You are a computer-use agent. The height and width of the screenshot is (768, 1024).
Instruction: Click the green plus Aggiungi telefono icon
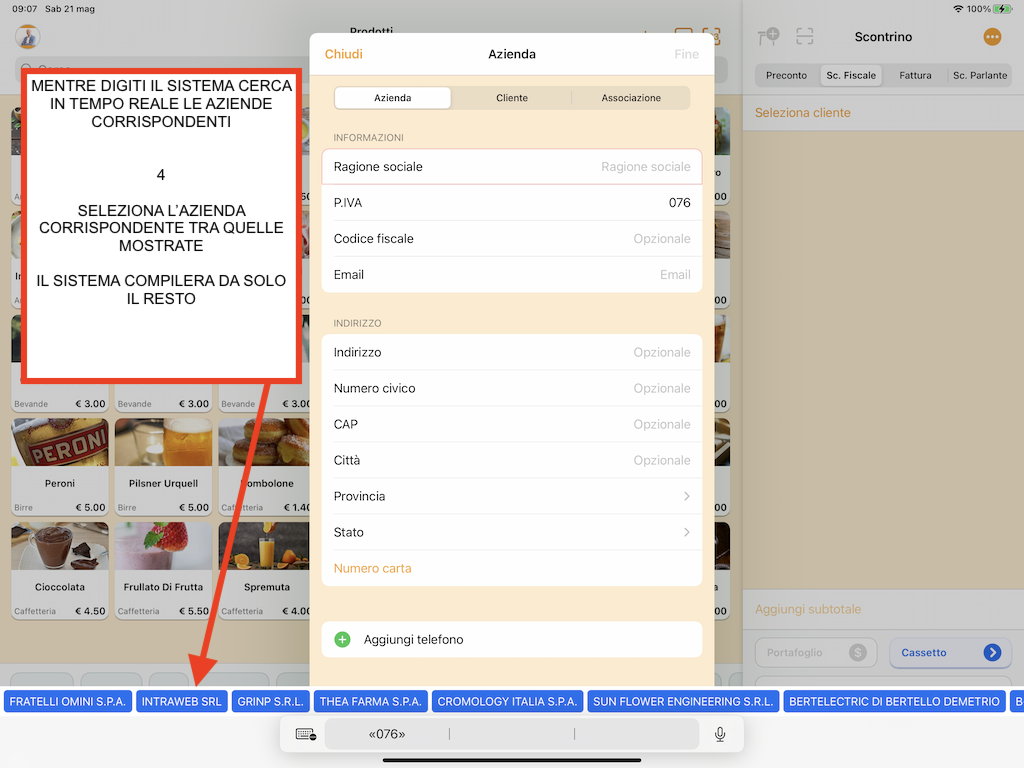pos(342,639)
